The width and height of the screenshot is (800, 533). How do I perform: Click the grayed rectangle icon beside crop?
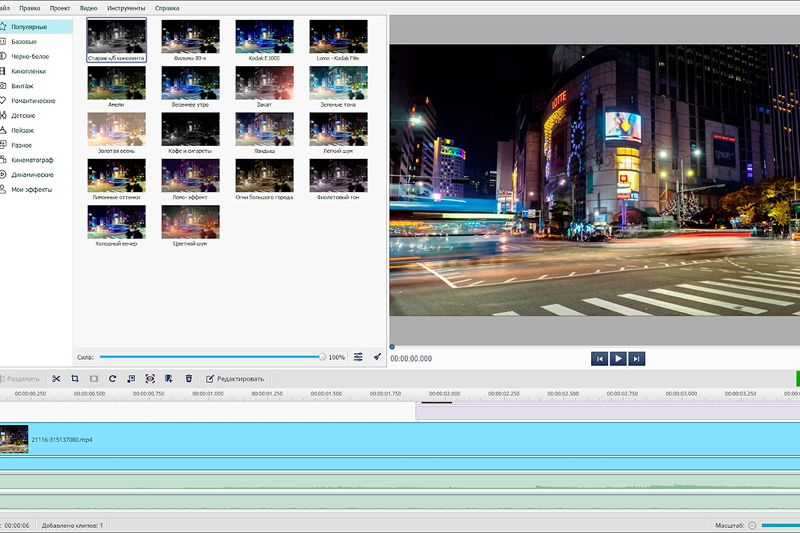pos(94,378)
